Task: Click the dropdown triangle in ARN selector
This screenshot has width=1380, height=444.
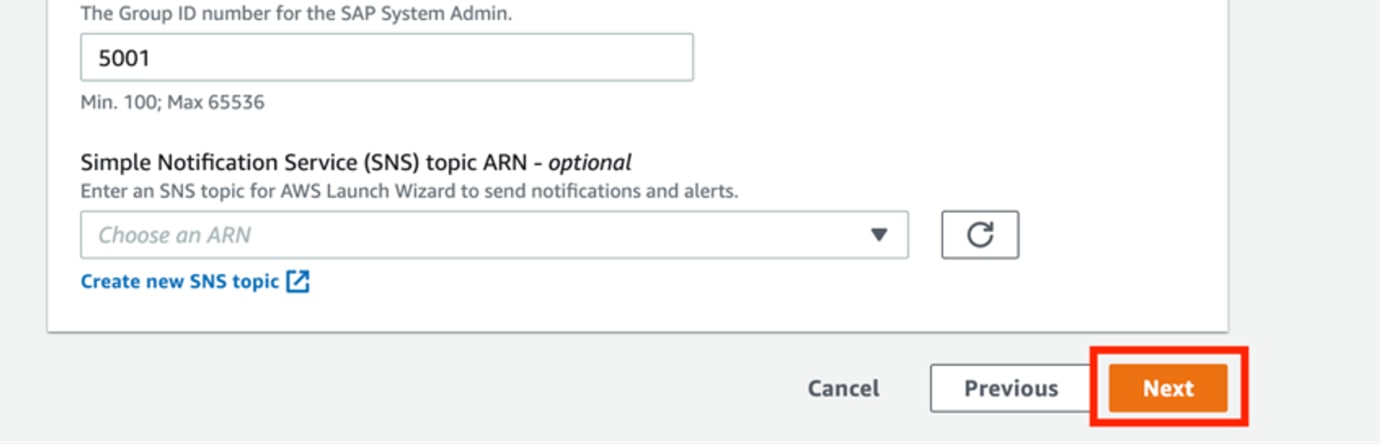Action: click(x=879, y=235)
